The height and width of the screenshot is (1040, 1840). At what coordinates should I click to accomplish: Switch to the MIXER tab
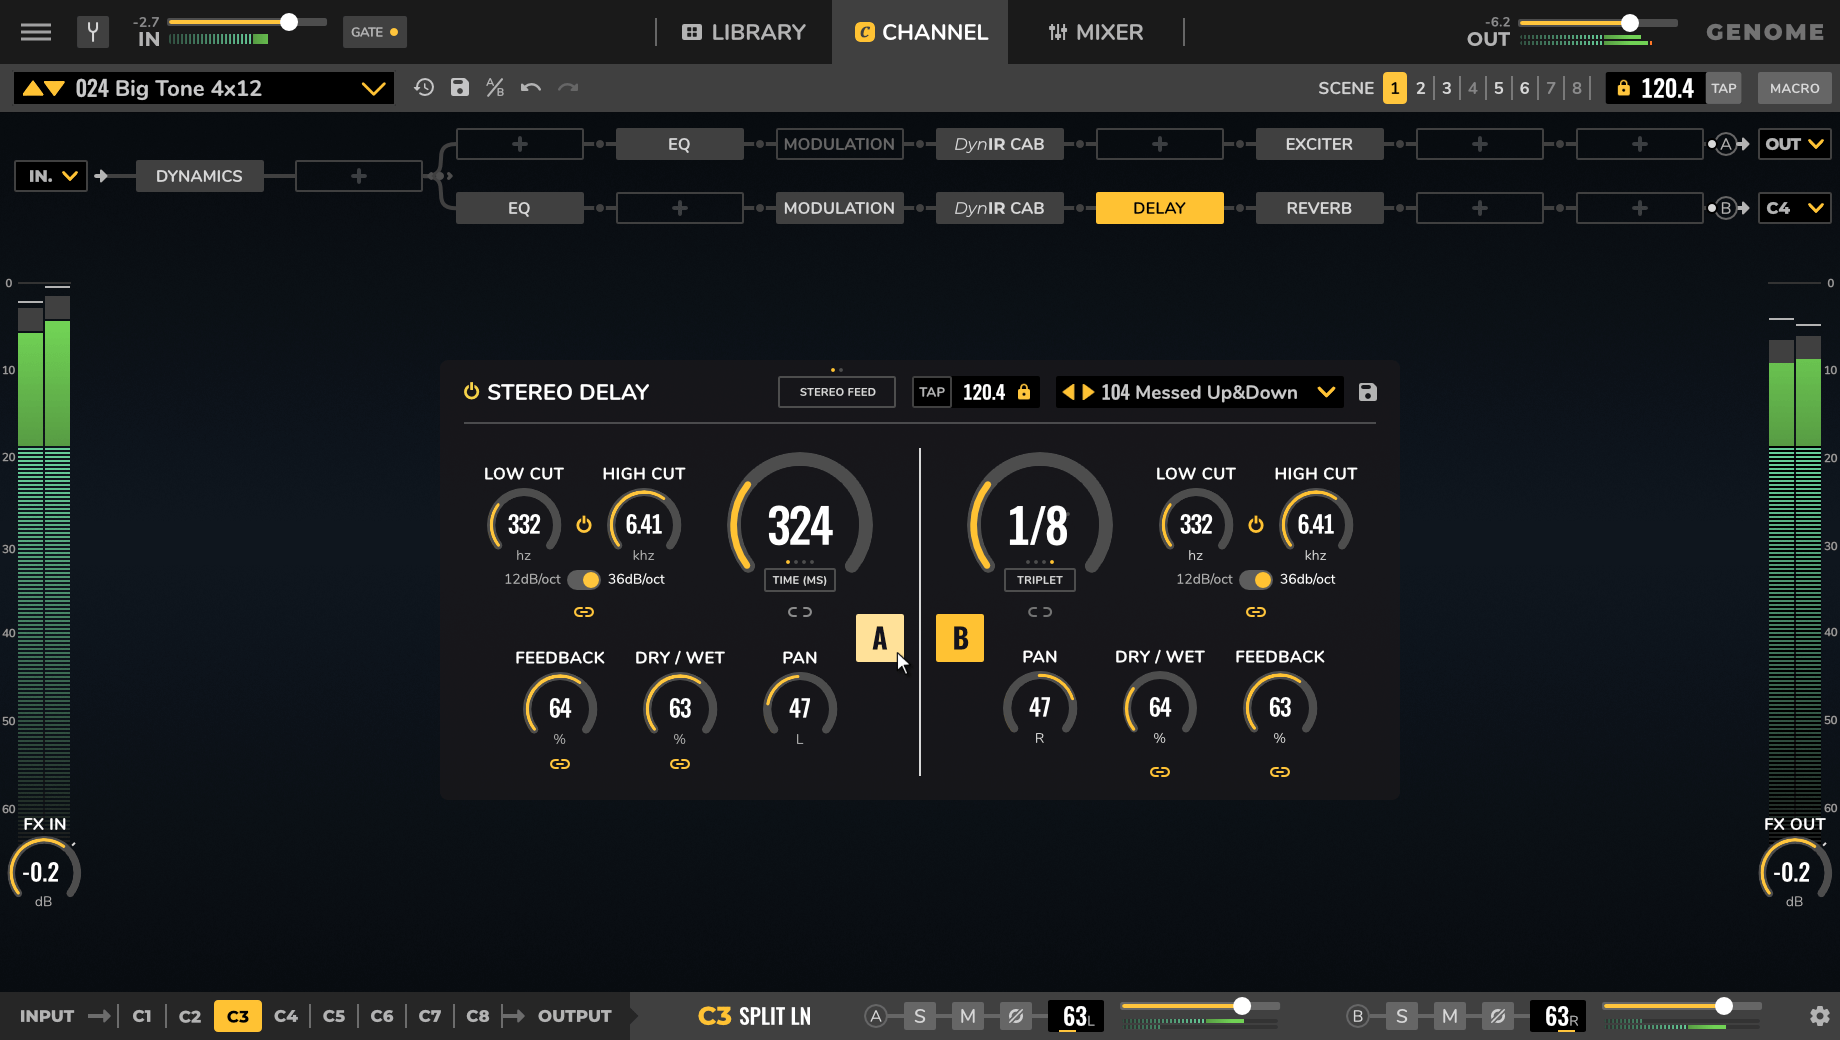point(1096,32)
